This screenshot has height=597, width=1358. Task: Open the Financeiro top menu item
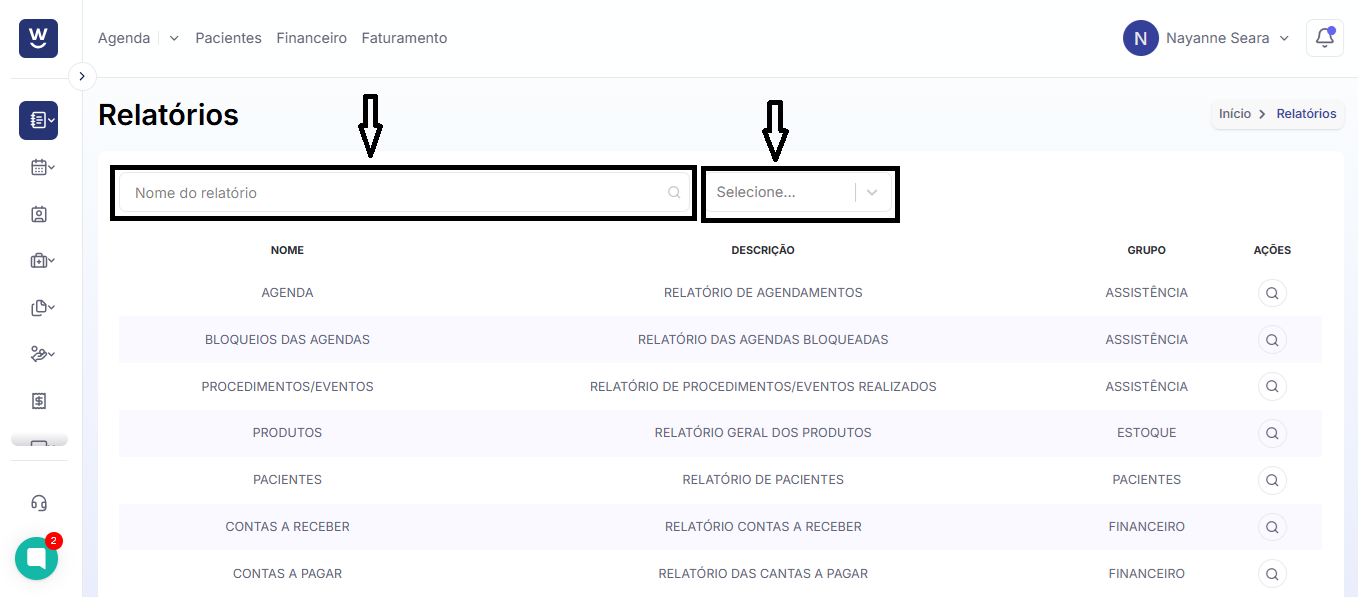[x=311, y=38]
